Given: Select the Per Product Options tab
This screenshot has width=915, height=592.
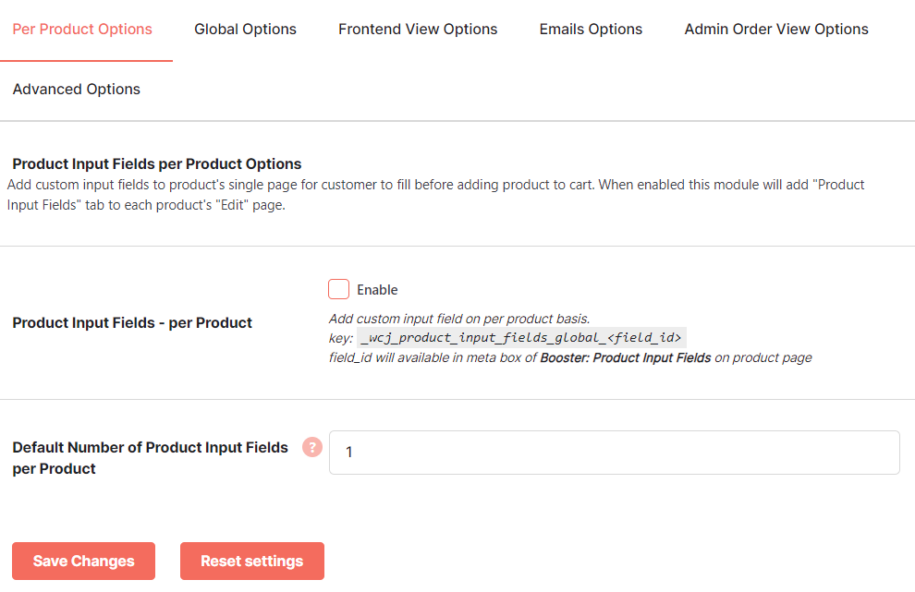Looking at the screenshot, I should tap(82, 29).
